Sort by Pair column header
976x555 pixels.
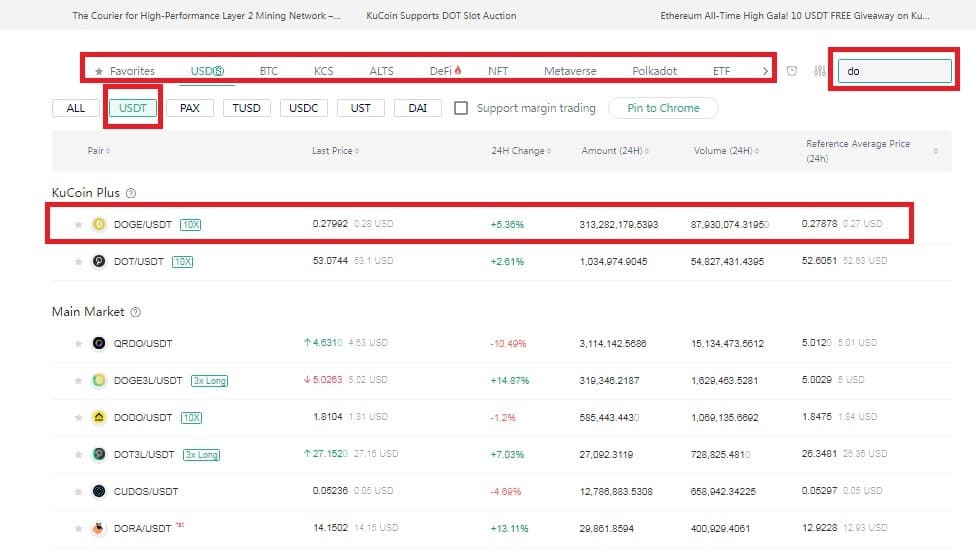(x=98, y=151)
